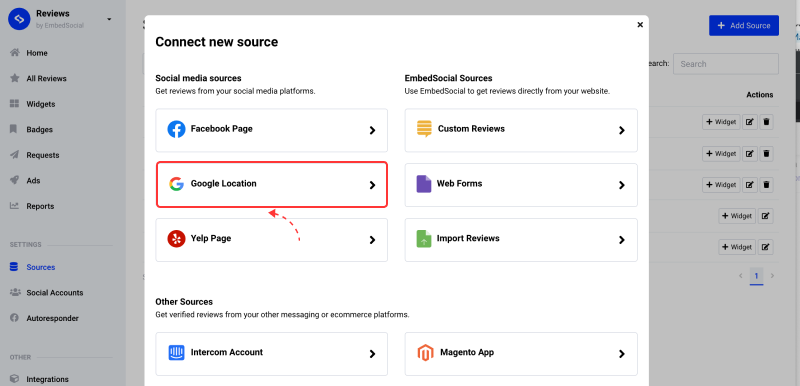Open Autoresponder settings

click(x=53, y=318)
